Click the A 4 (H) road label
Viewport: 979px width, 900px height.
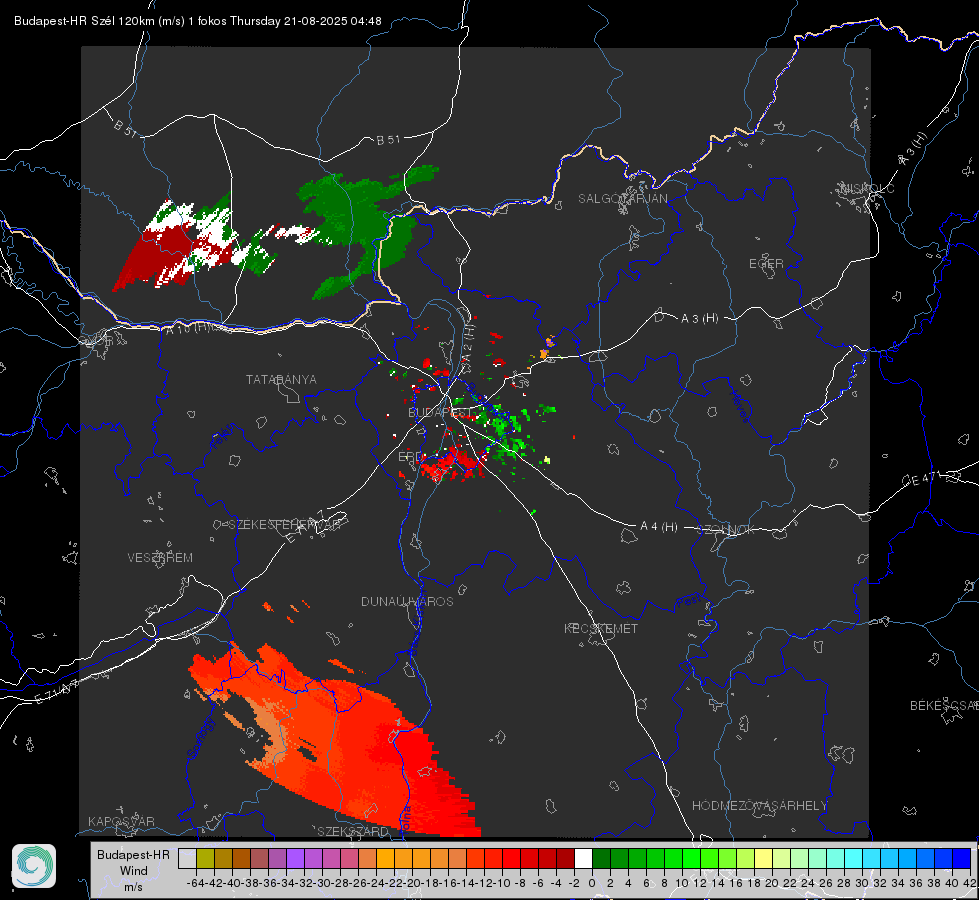pyautogui.click(x=659, y=527)
